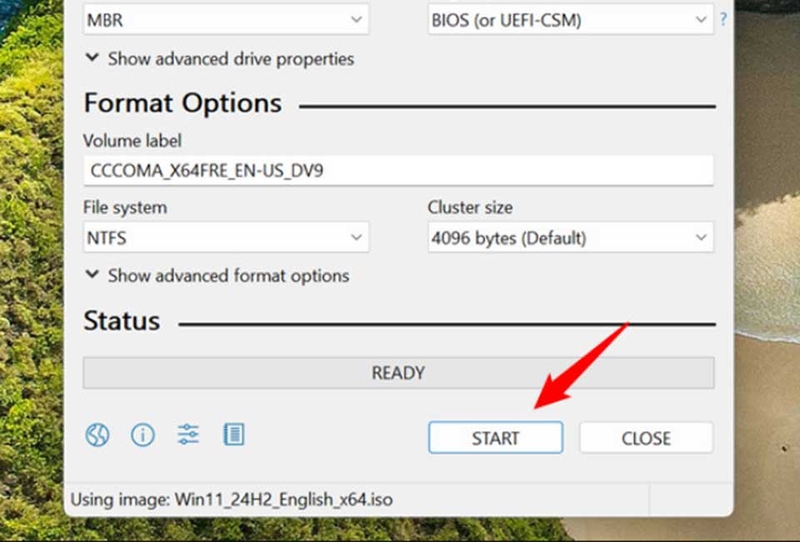Screen dimensions: 800x542
Task: Open the MBR partition scheme dropdown
Action: pos(226,20)
